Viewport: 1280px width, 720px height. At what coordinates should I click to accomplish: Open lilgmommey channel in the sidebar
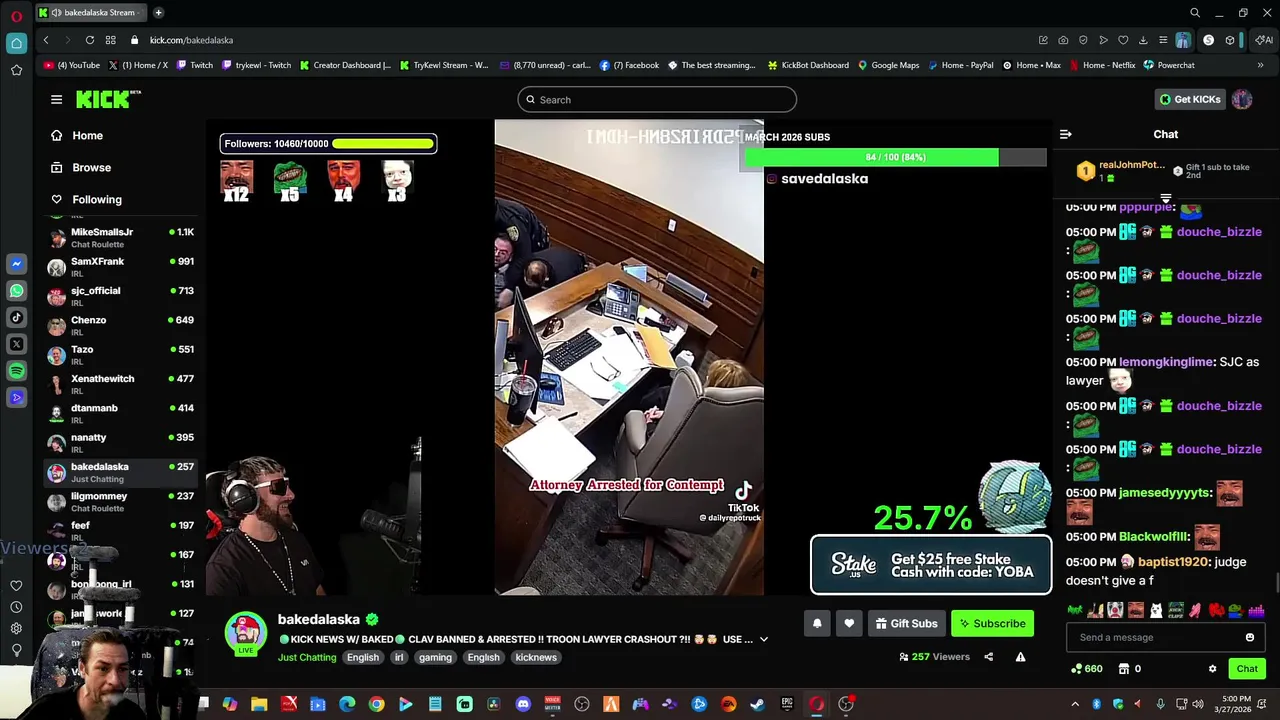pos(120,501)
